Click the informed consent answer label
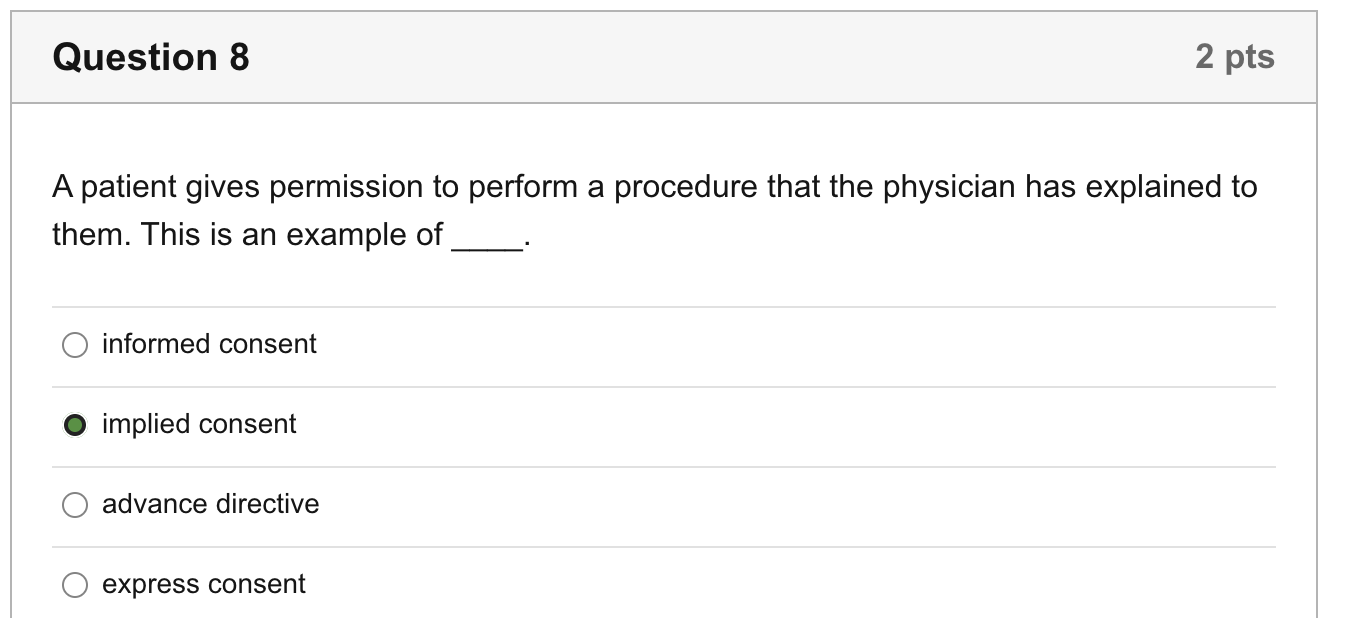 (208, 344)
